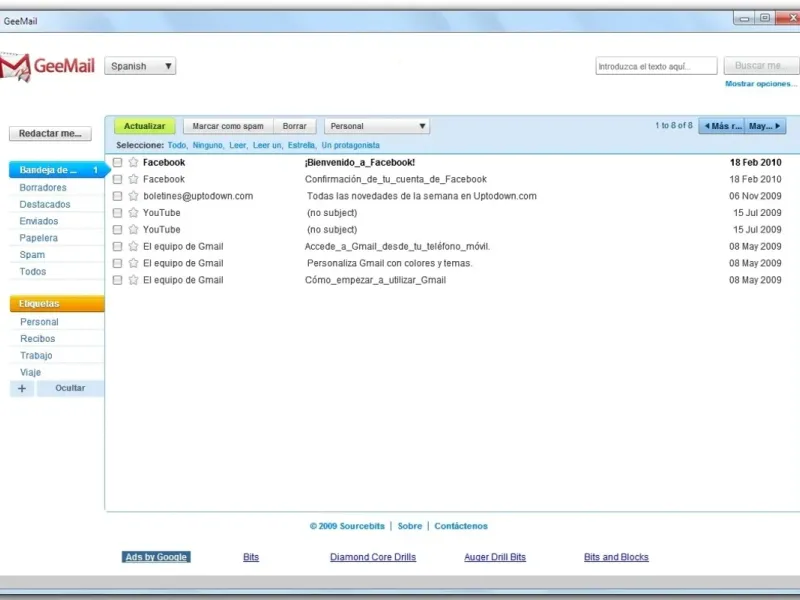The image size is (800, 600).
Task: Open the 2009 Sourcebits link
Action: click(x=347, y=526)
